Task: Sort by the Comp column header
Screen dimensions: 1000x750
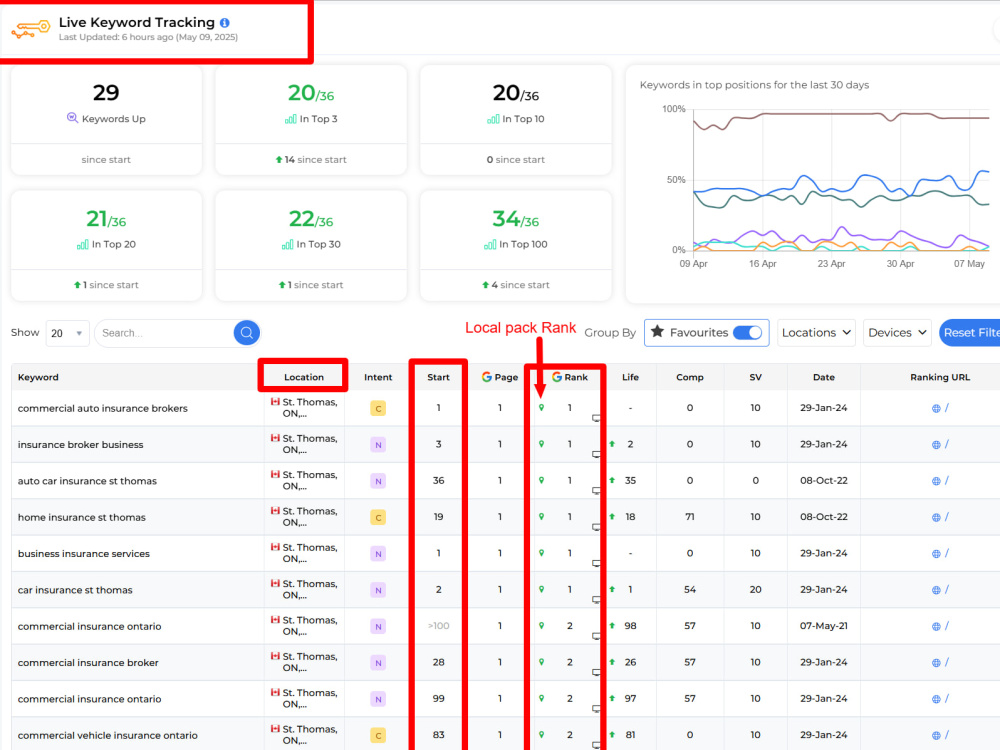Action: [x=689, y=377]
